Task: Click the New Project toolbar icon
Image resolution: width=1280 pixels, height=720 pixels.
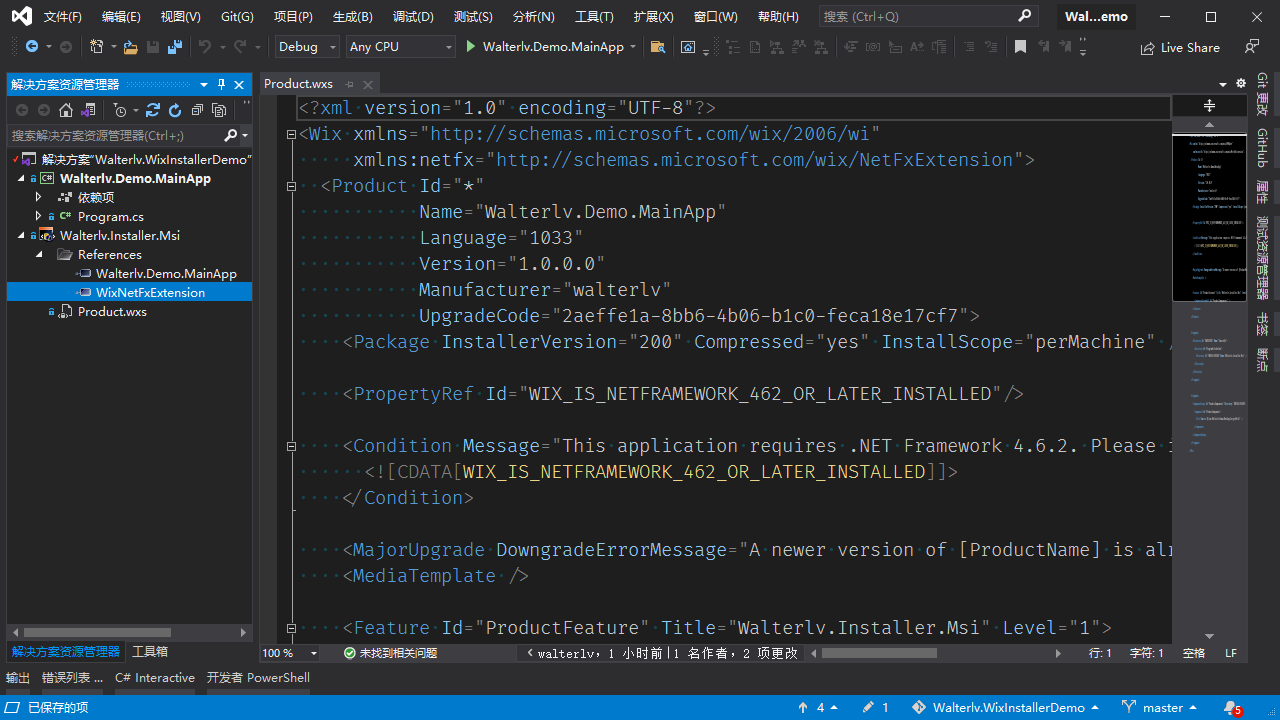Action: pyautogui.click(x=96, y=47)
